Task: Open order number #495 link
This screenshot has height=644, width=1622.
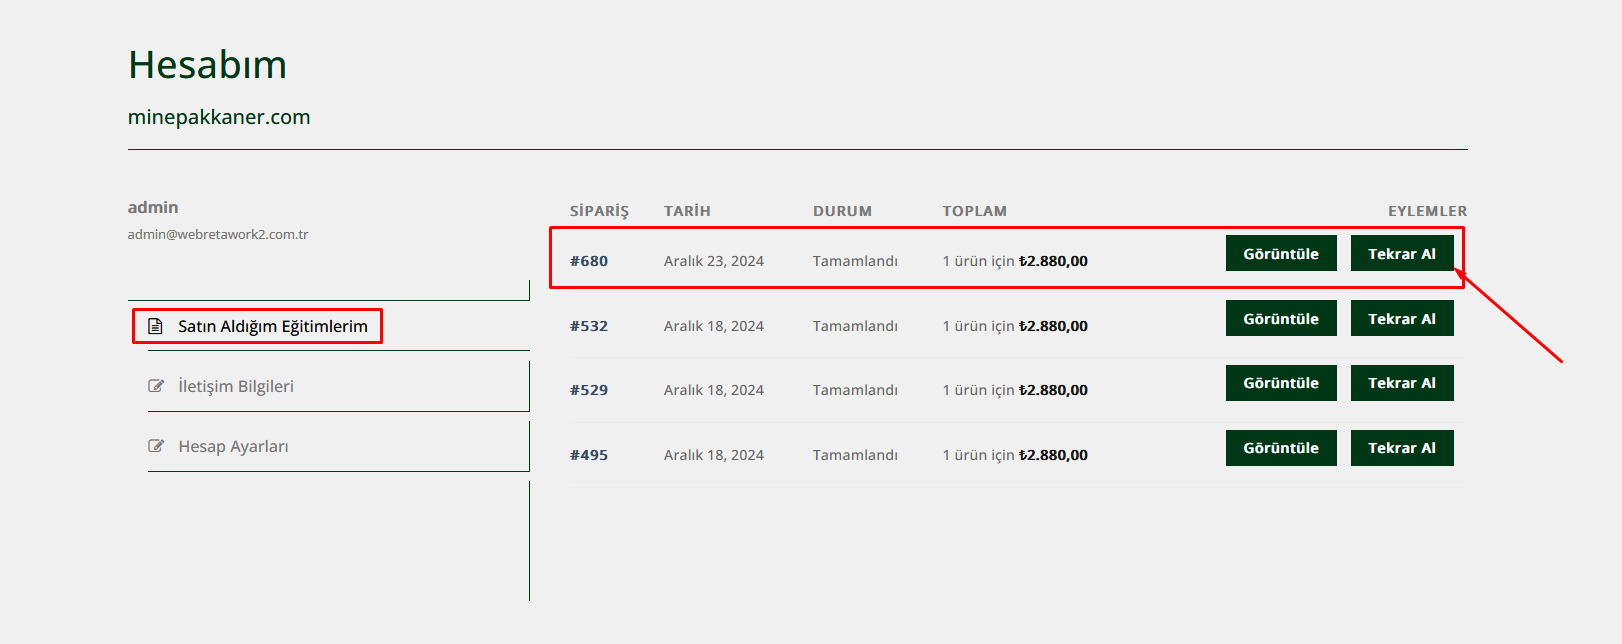Action: click(589, 455)
